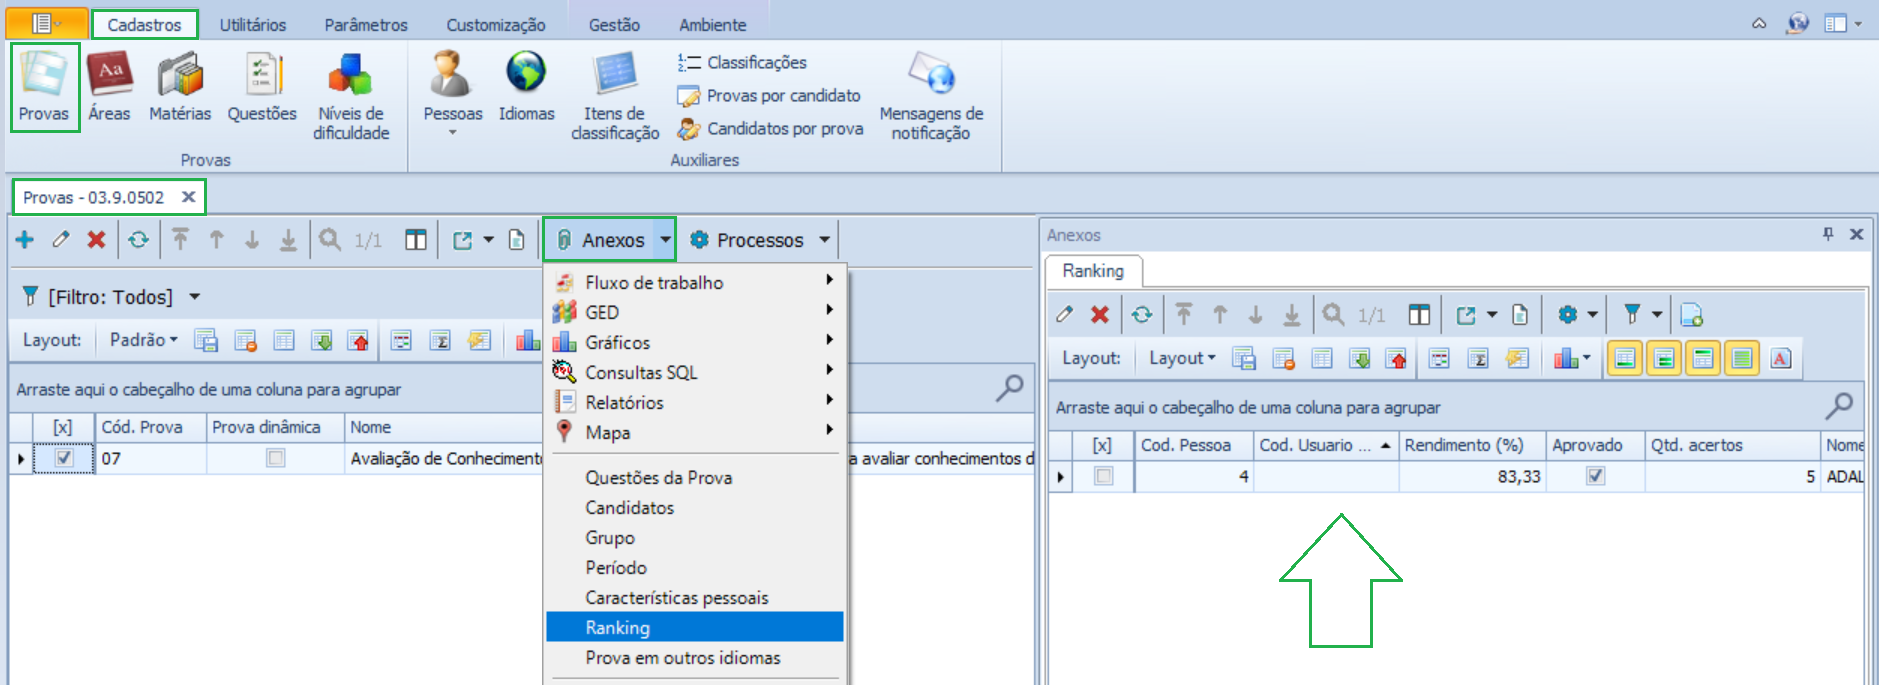The height and width of the screenshot is (685, 1879).
Task: Select the Ranking tab in Anexos panel
Action: 1093,271
